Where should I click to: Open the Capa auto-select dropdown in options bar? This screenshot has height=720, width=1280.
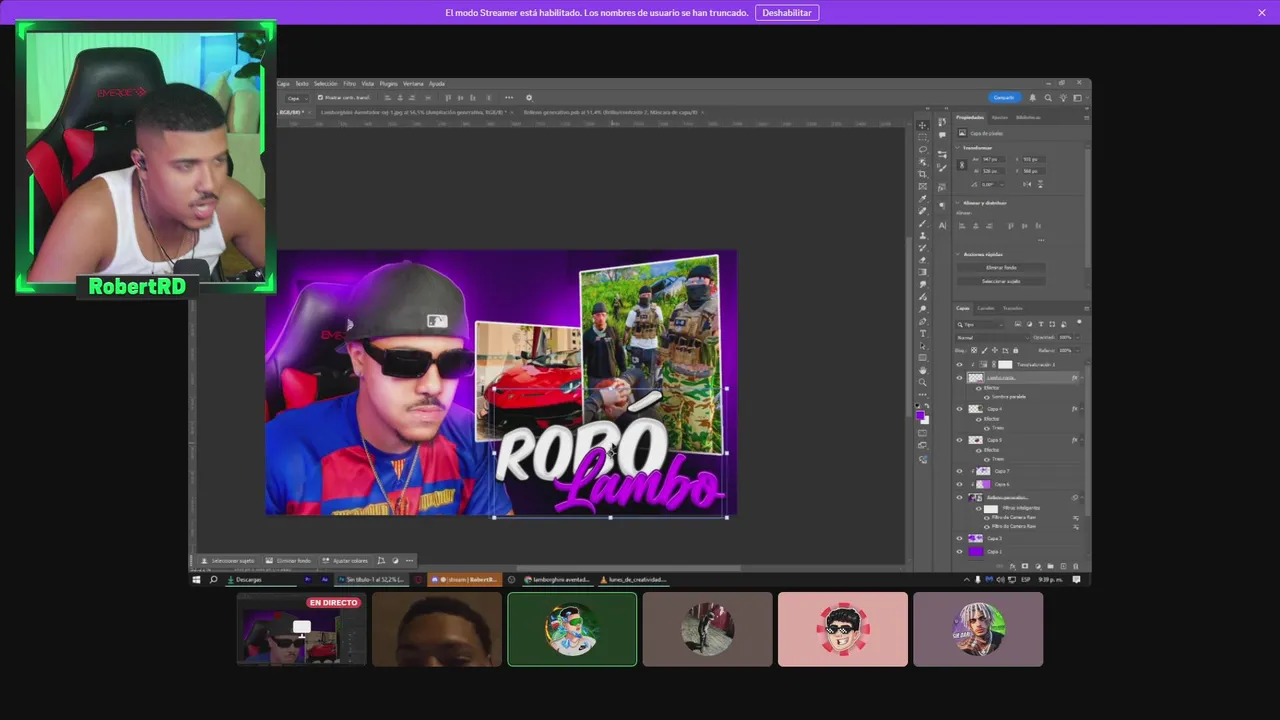(297, 98)
